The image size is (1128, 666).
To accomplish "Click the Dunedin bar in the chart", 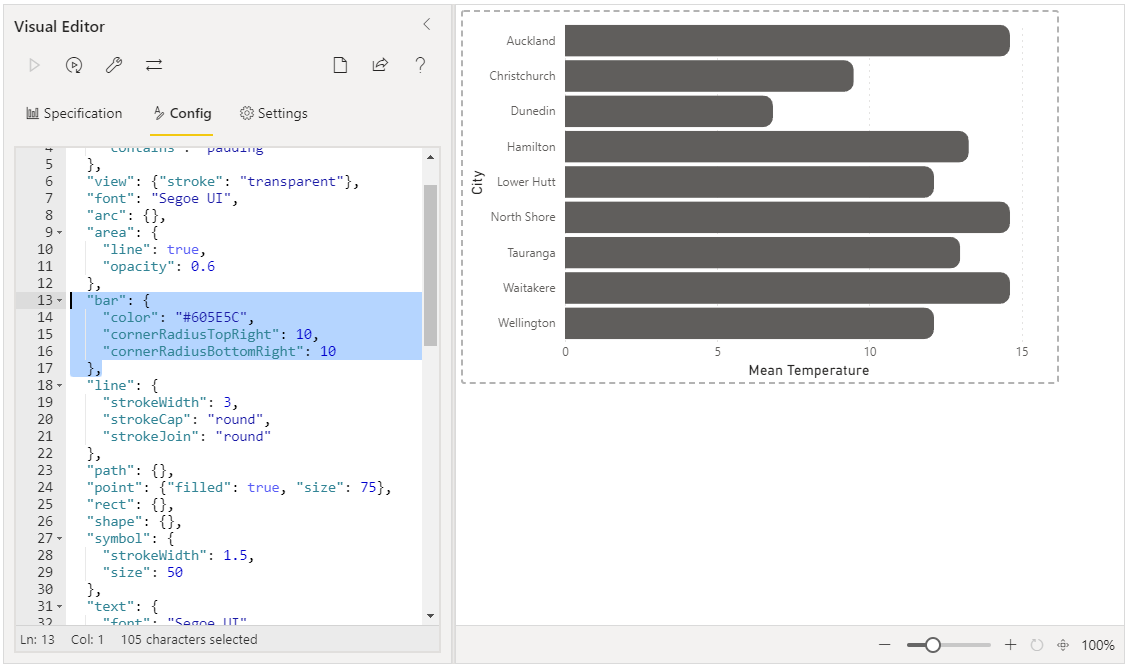I will pyautogui.click(x=668, y=111).
